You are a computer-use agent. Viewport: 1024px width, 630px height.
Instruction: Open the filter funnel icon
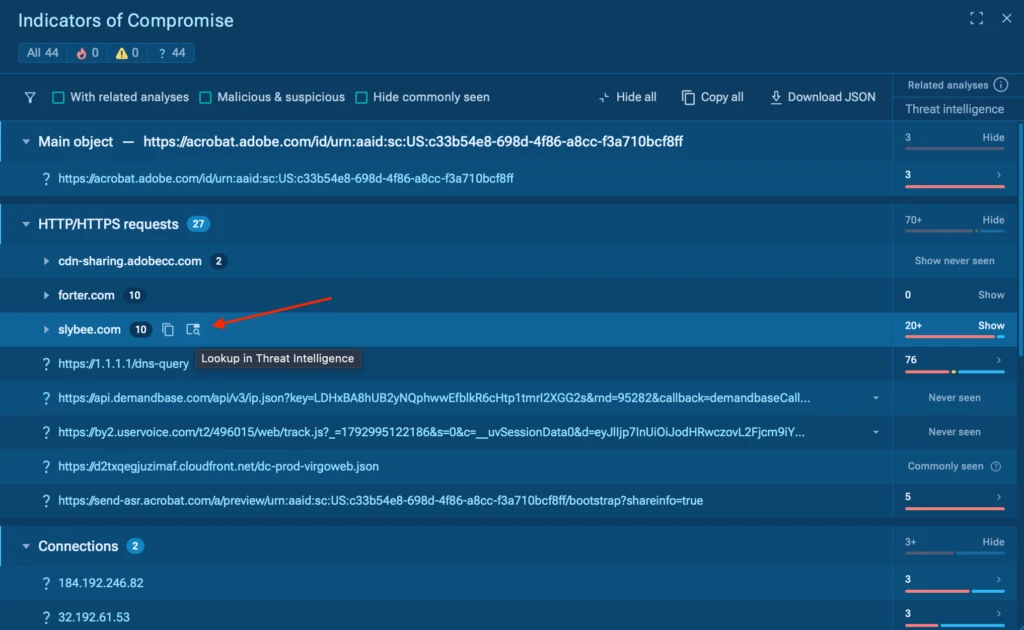[30, 97]
